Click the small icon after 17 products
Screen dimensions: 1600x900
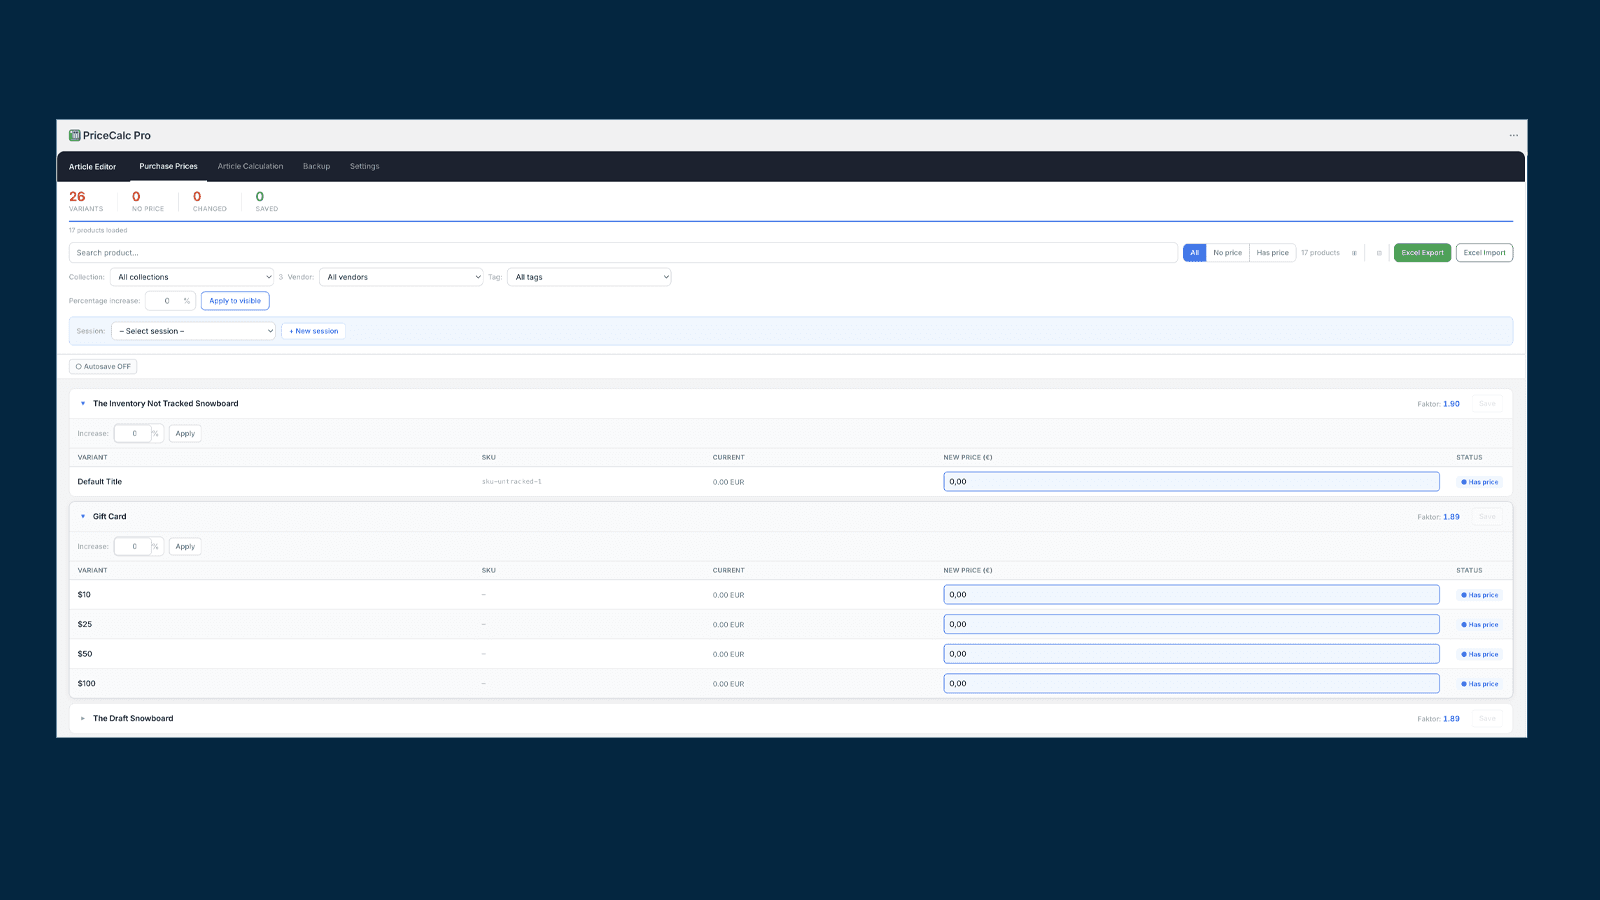pyautogui.click(x=1354, y=253)
